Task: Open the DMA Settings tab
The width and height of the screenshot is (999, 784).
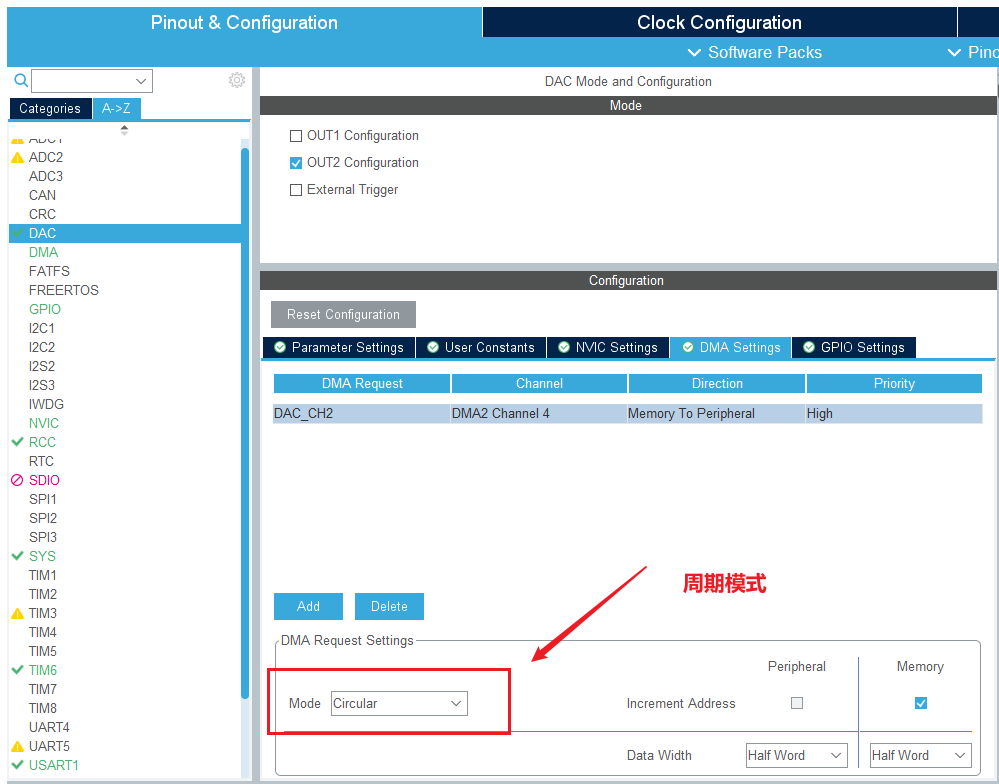Action: point(731,347)
